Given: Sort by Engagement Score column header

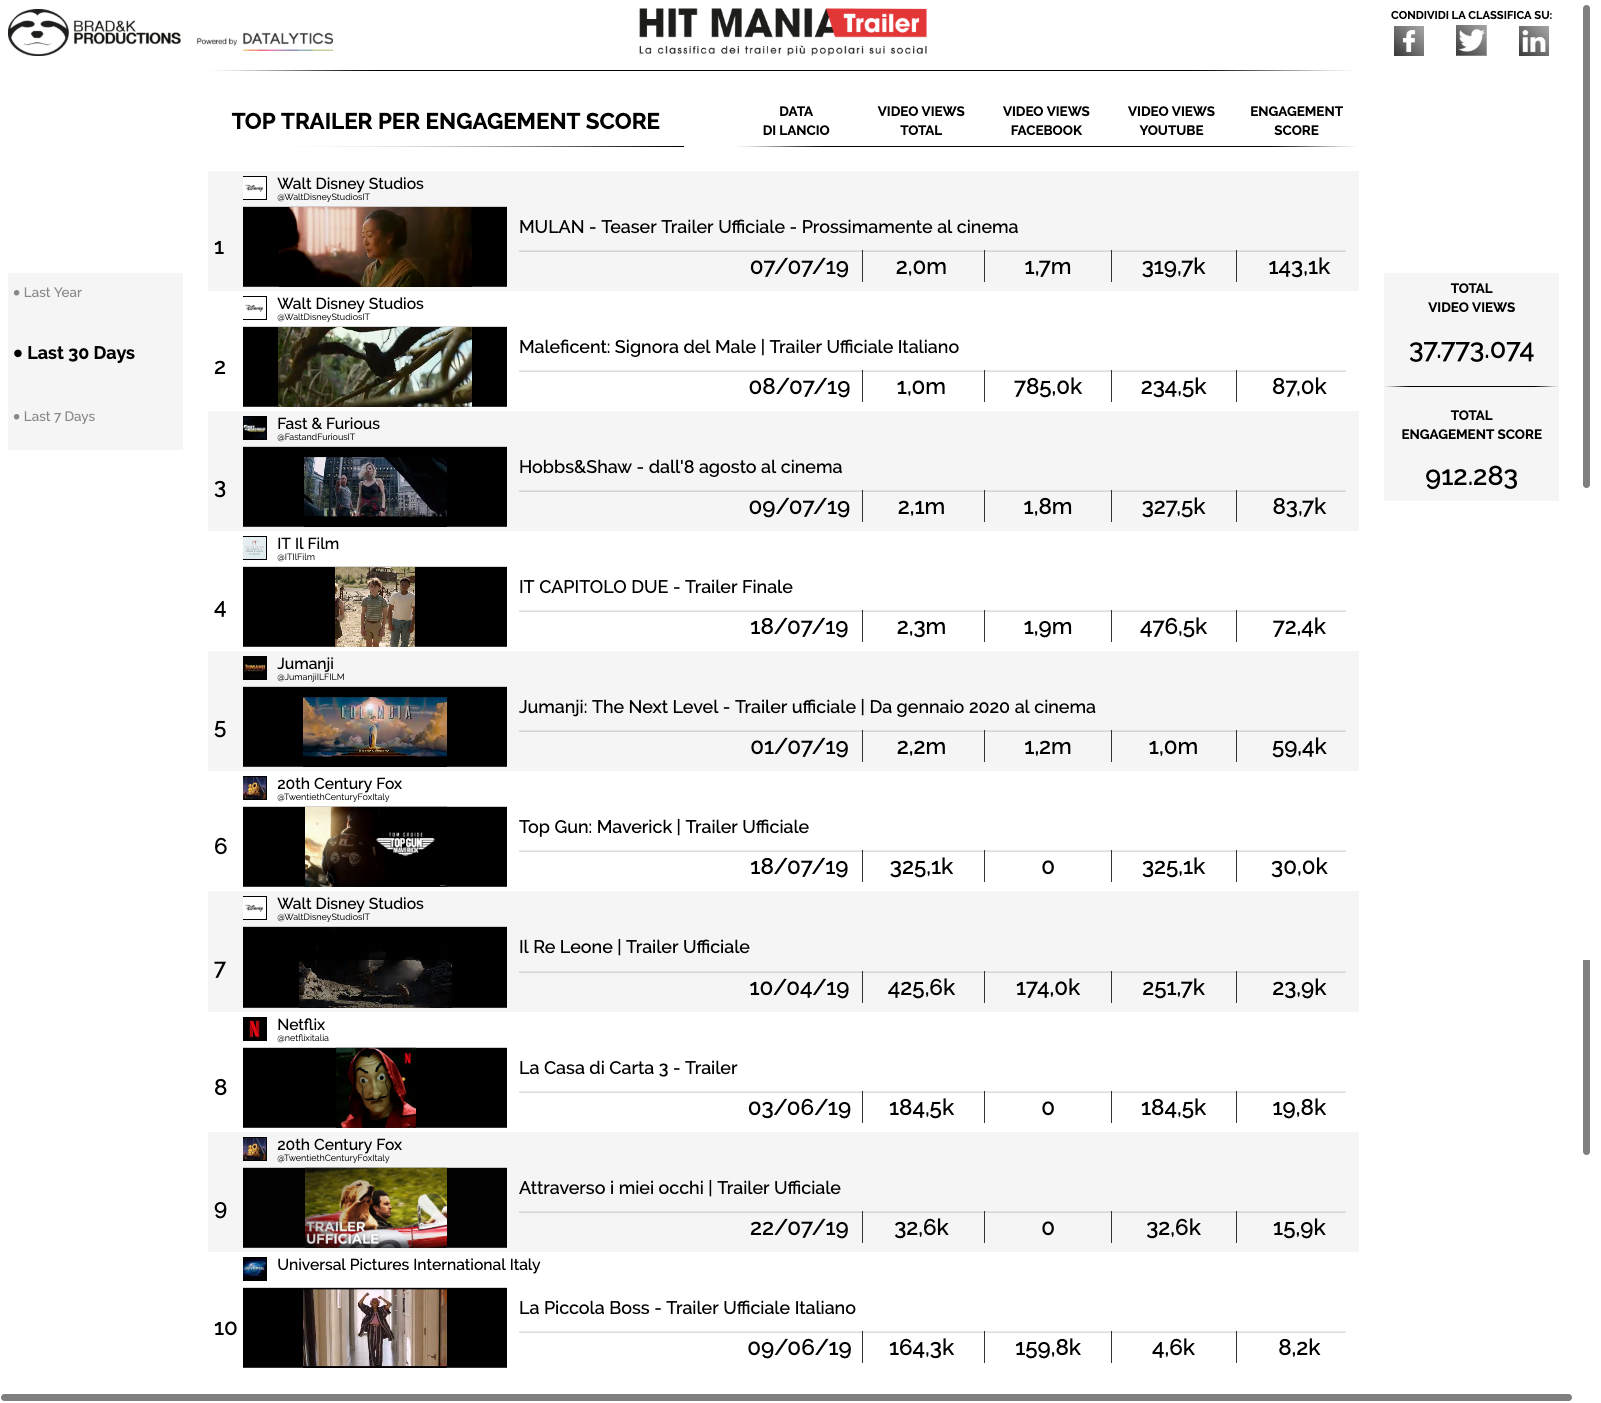Looking at the screenshot, I should pos(1295,121).
